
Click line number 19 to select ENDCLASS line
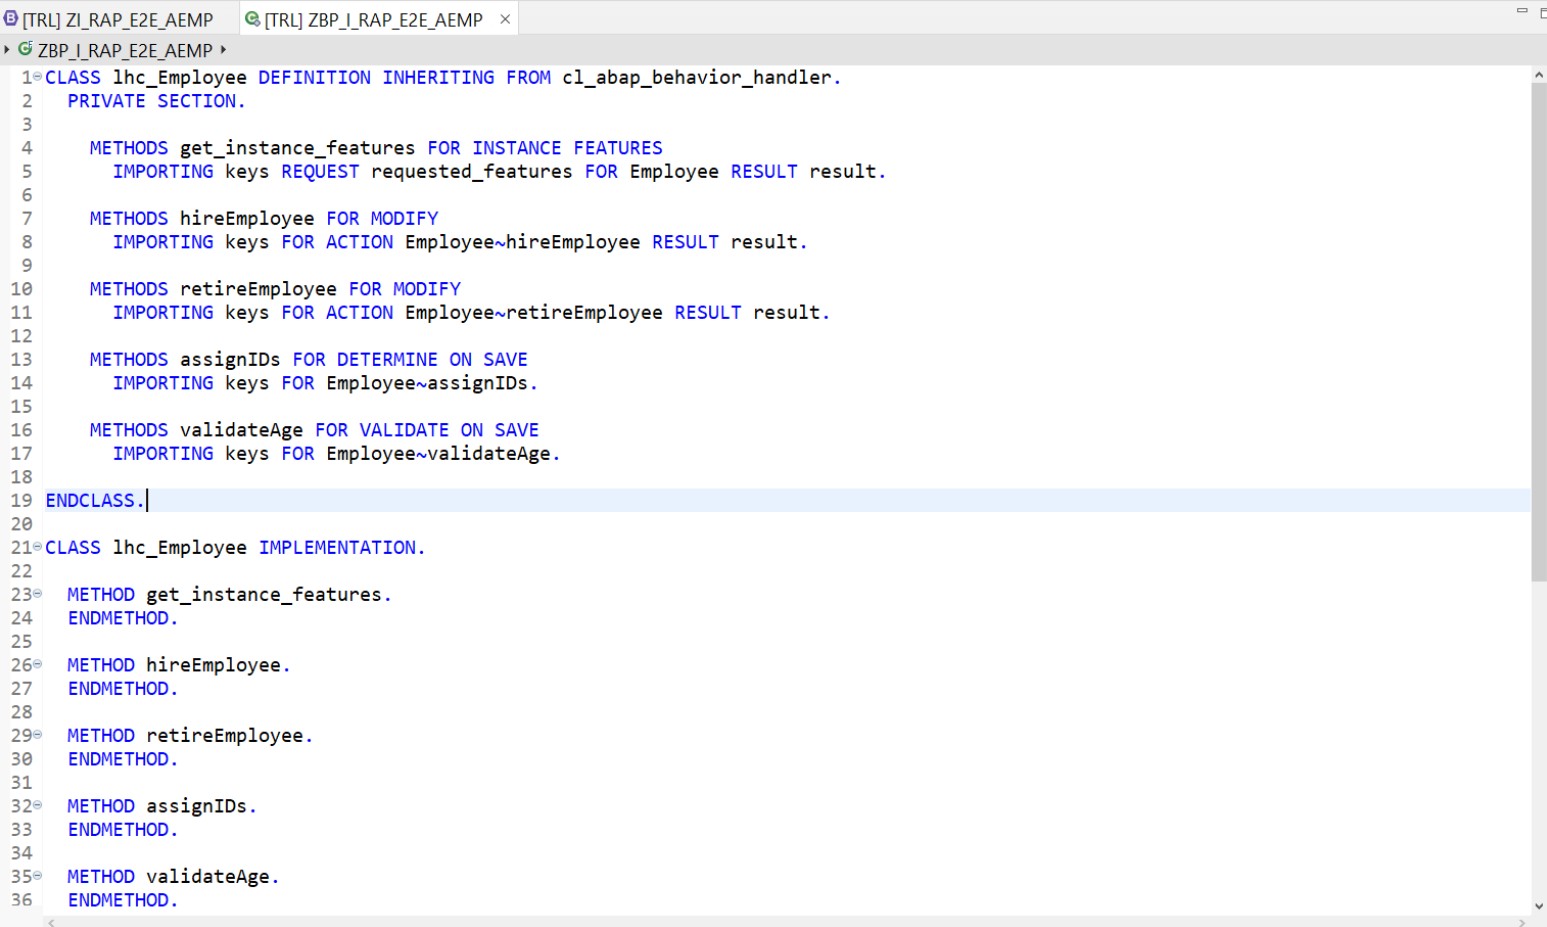[20, 500]
